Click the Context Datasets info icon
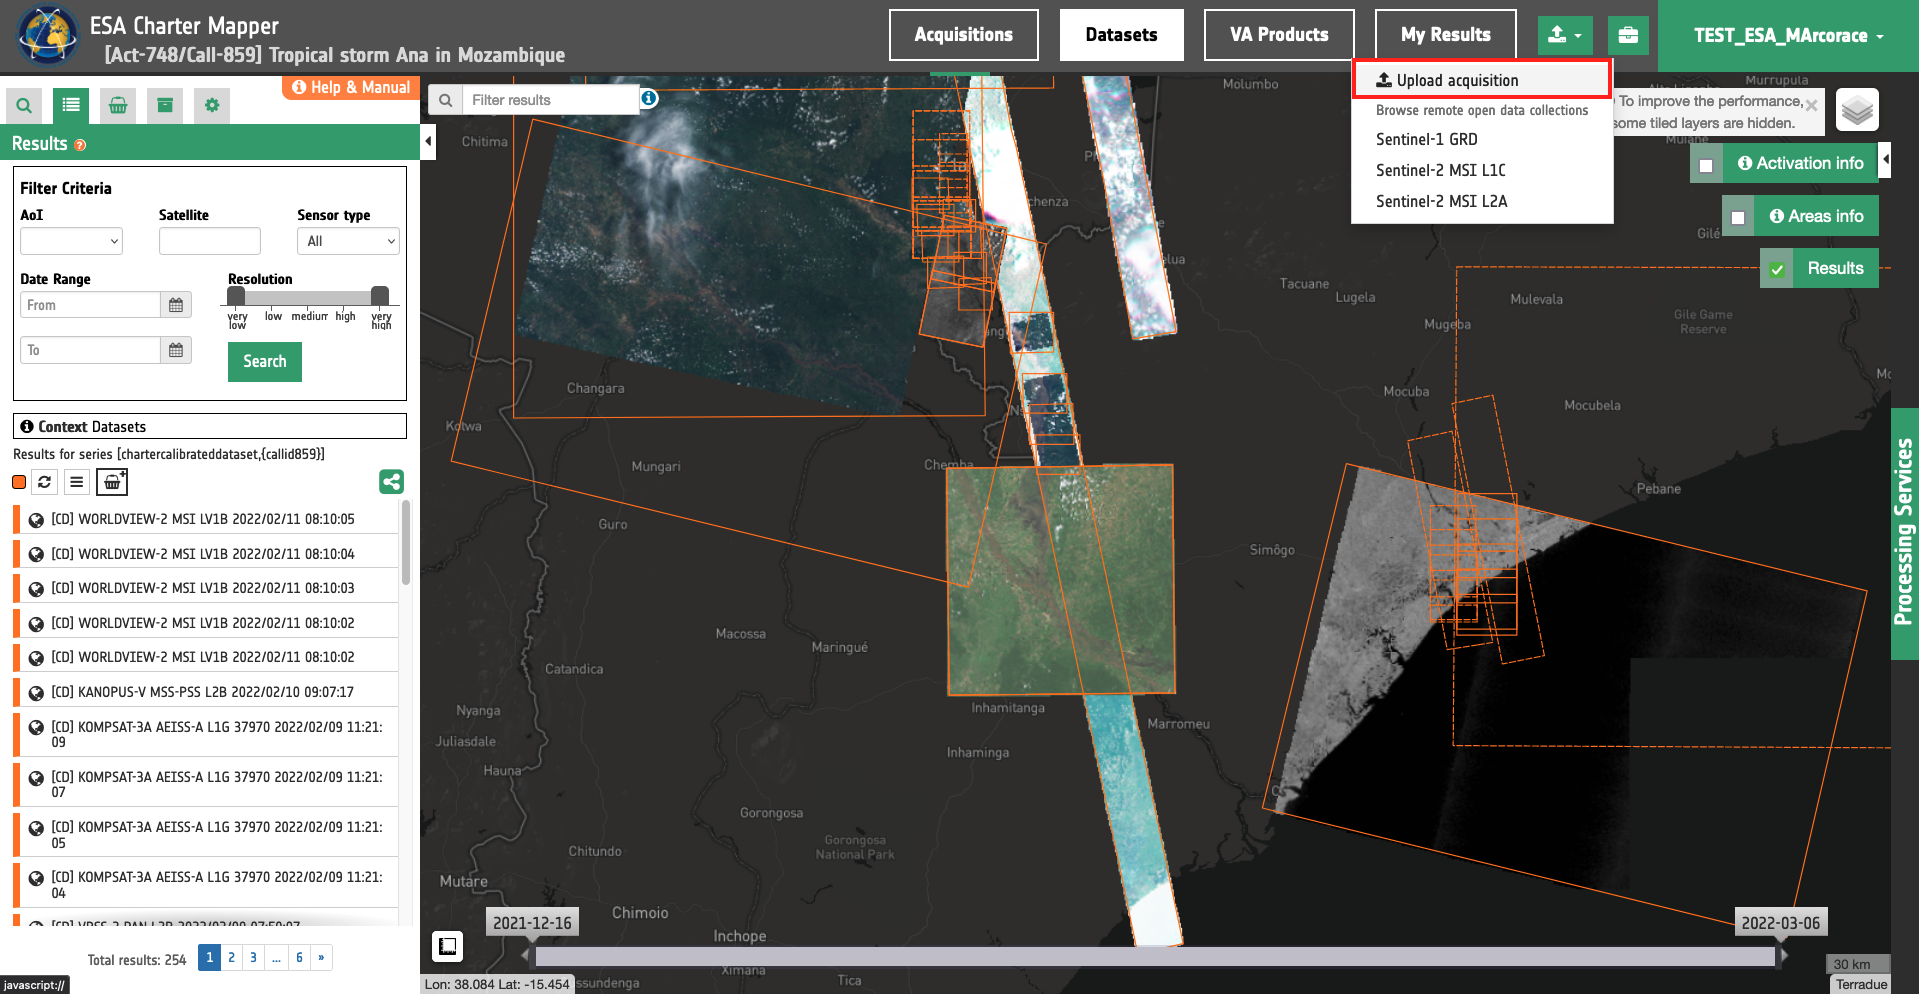 [27, 426]
